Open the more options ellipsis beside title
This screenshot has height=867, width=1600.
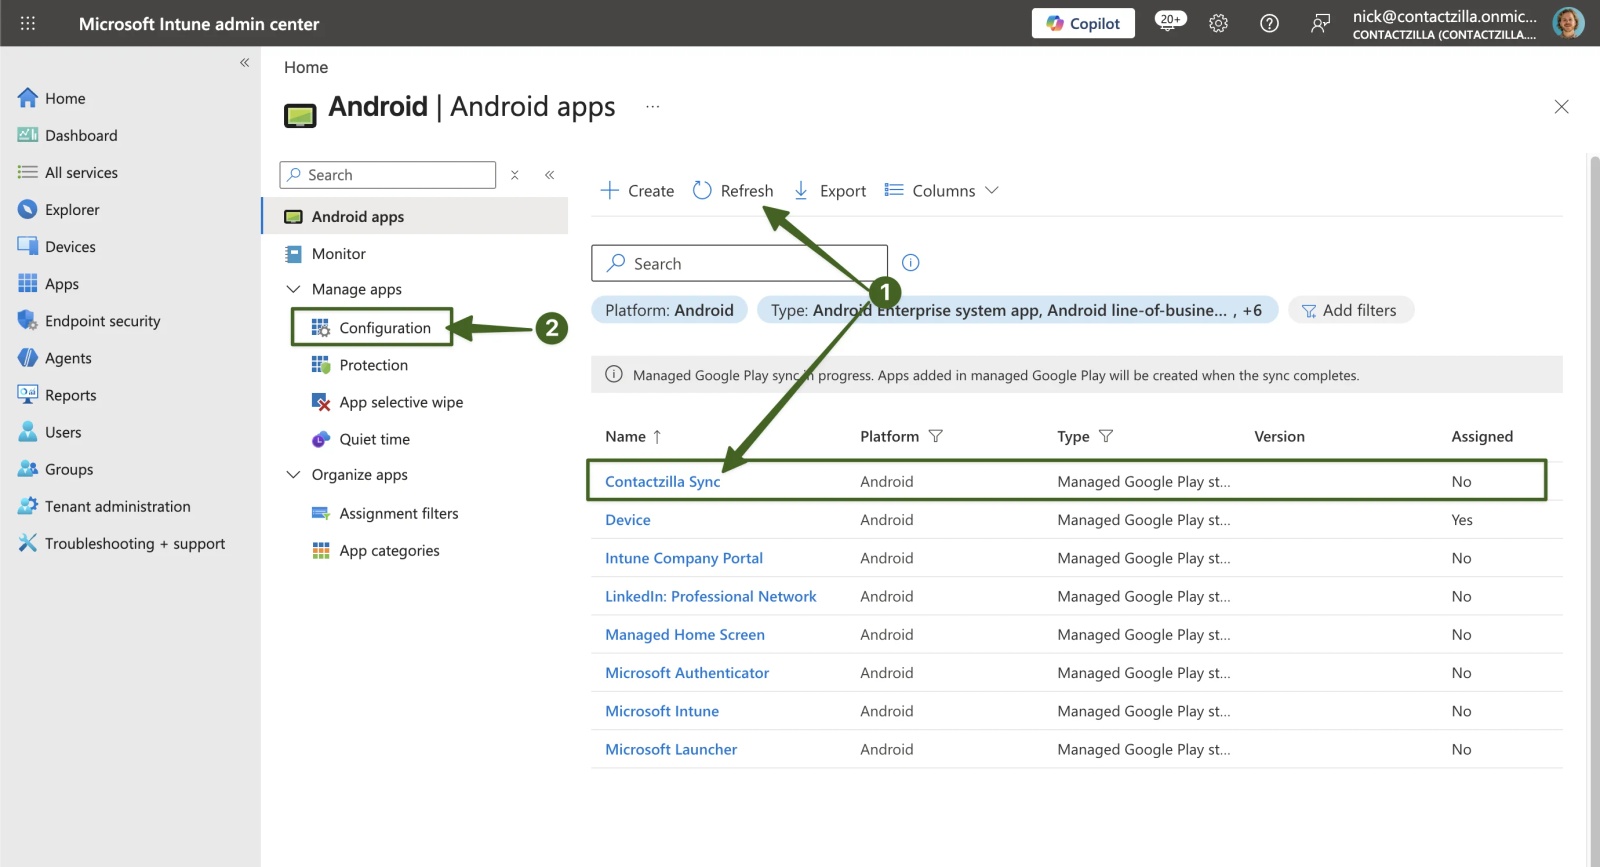(x=652, y=106)
